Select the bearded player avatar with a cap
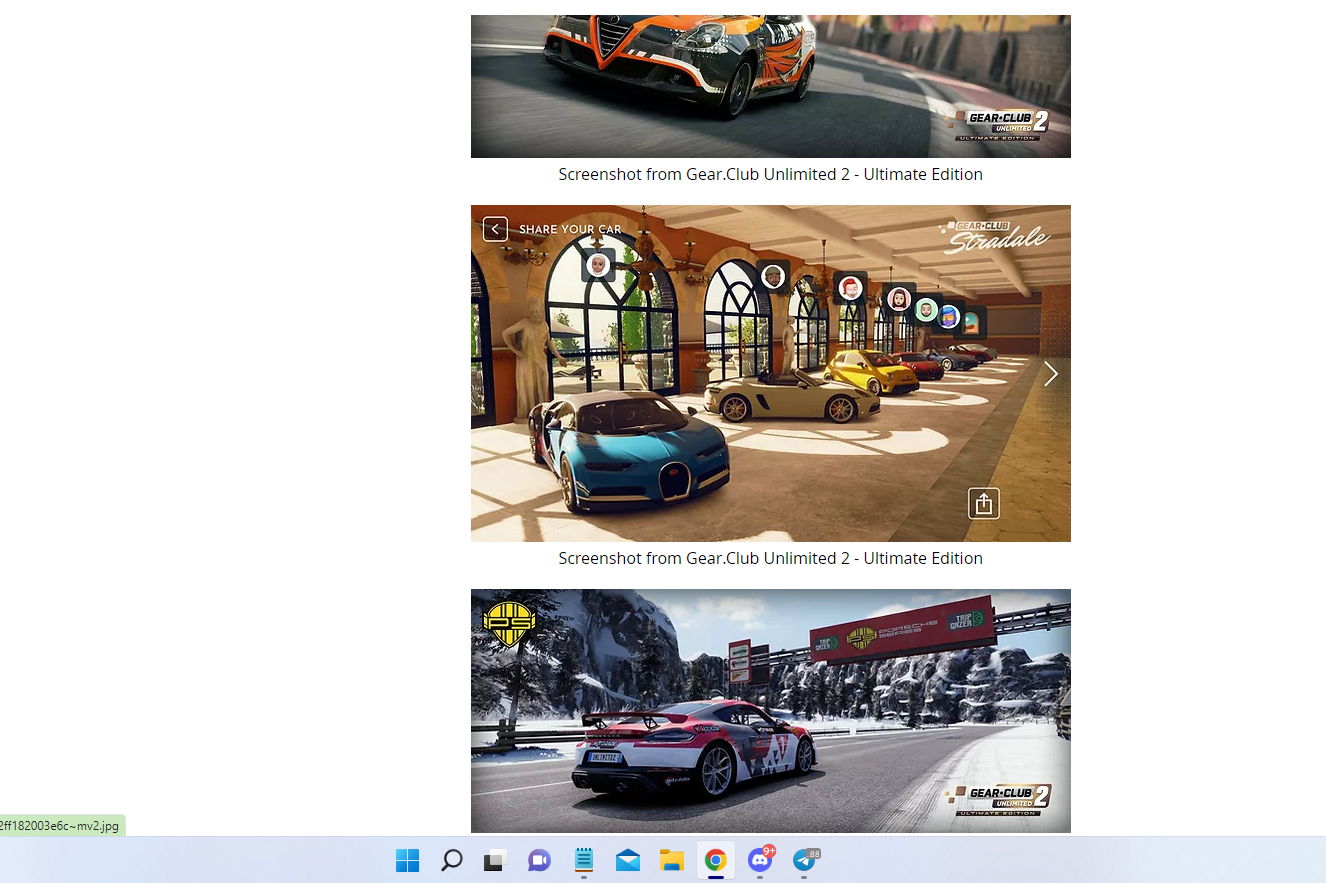The width and height of the screenshot is (1326, 883). pos(772,276)
